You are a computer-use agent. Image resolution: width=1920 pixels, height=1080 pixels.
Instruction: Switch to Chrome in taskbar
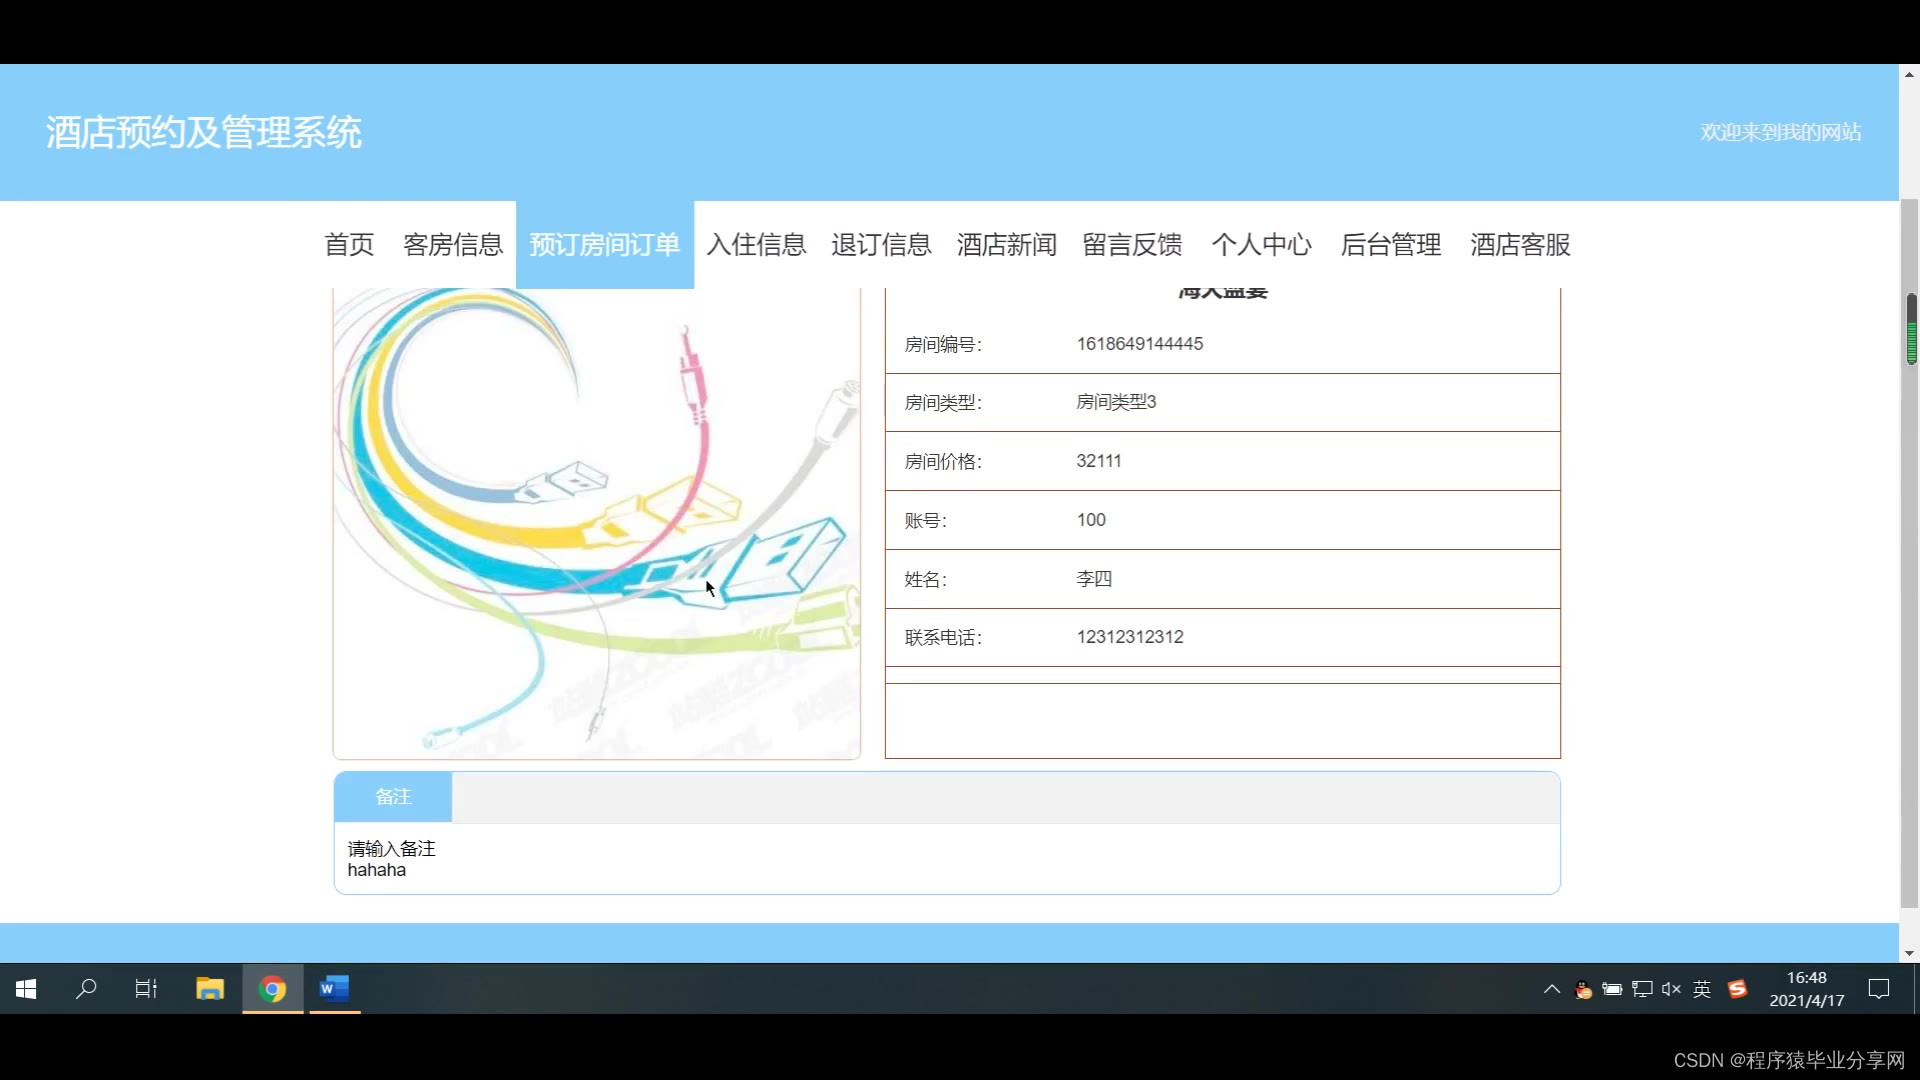[272, 989]
